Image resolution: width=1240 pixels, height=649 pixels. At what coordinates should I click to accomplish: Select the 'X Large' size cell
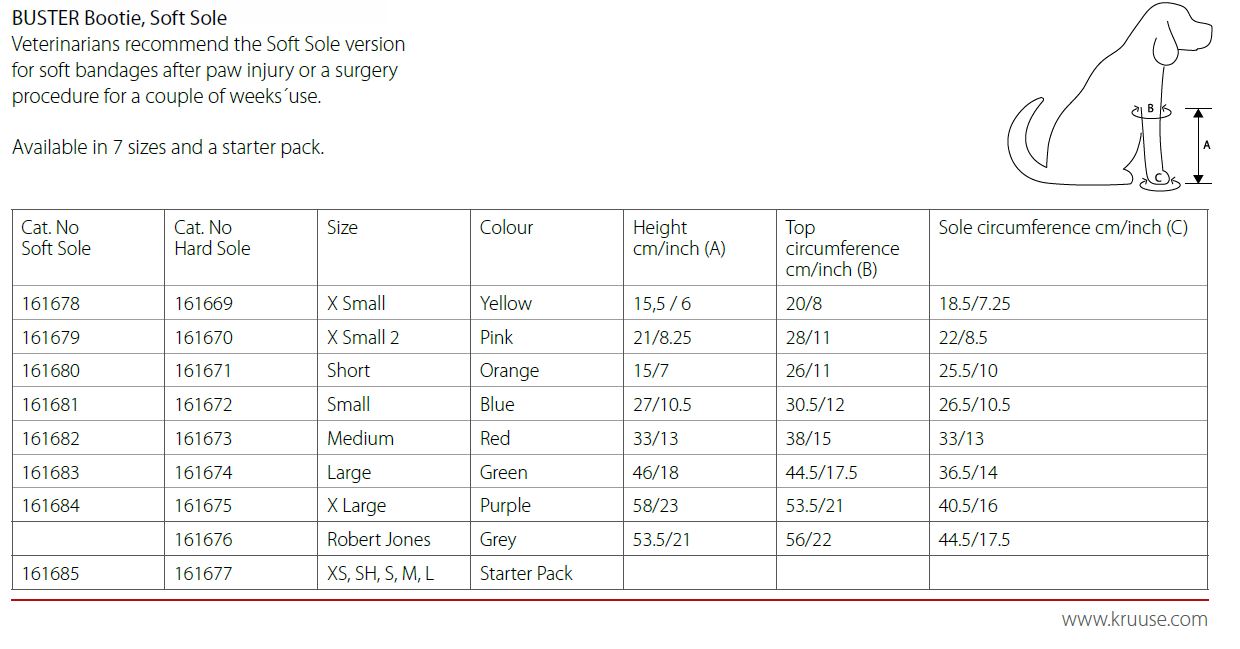(x=356, y=506)
